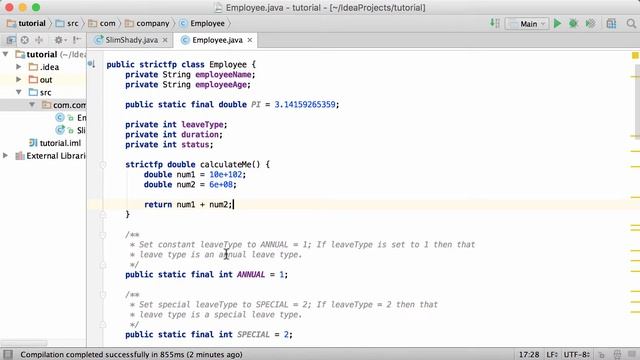Open the Main run configuration dropdown
The height and width of the screenshot is (360, 640).
coord(527,24)
